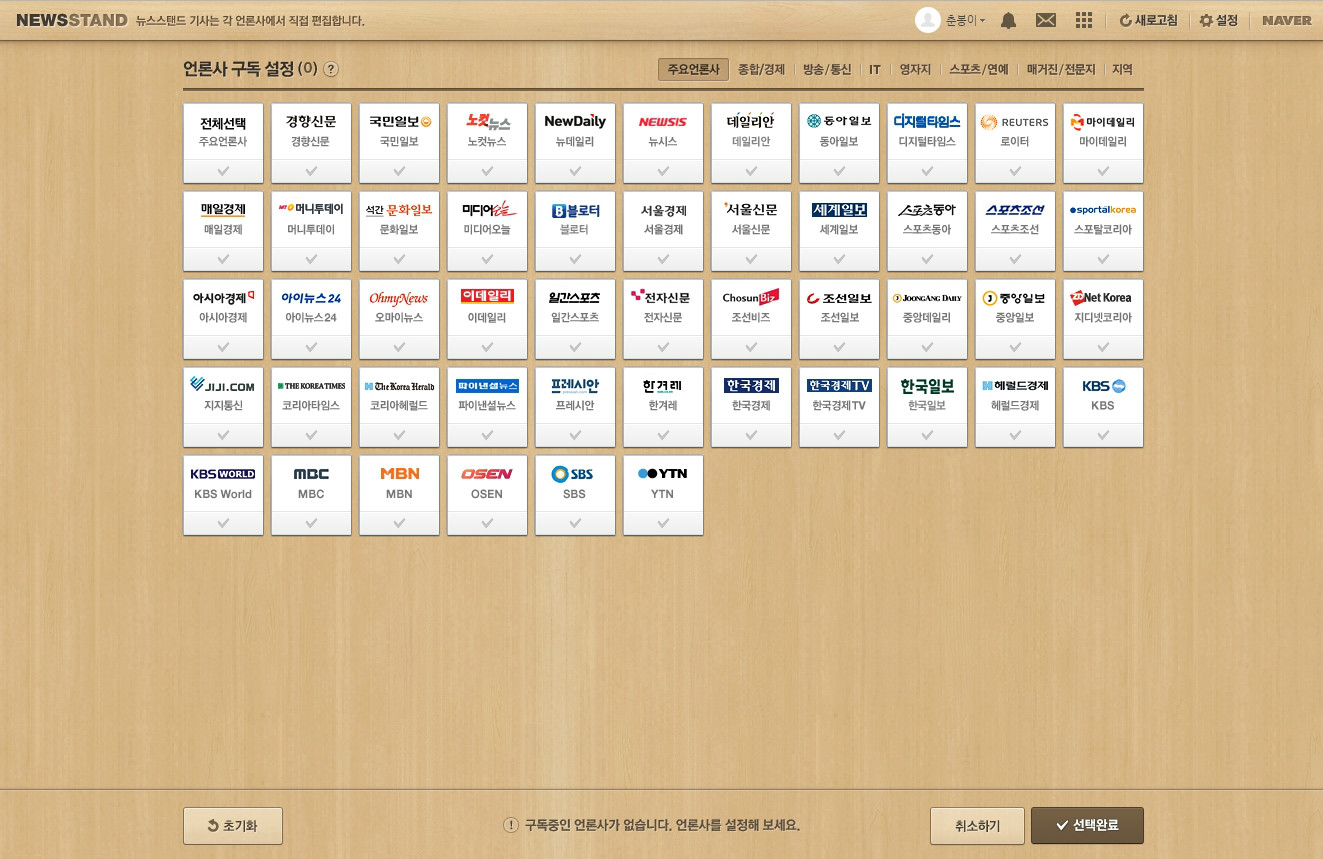1323x859 pixels.
Task: Go to the NAVER link
Action: click(x=1286, y=20)
